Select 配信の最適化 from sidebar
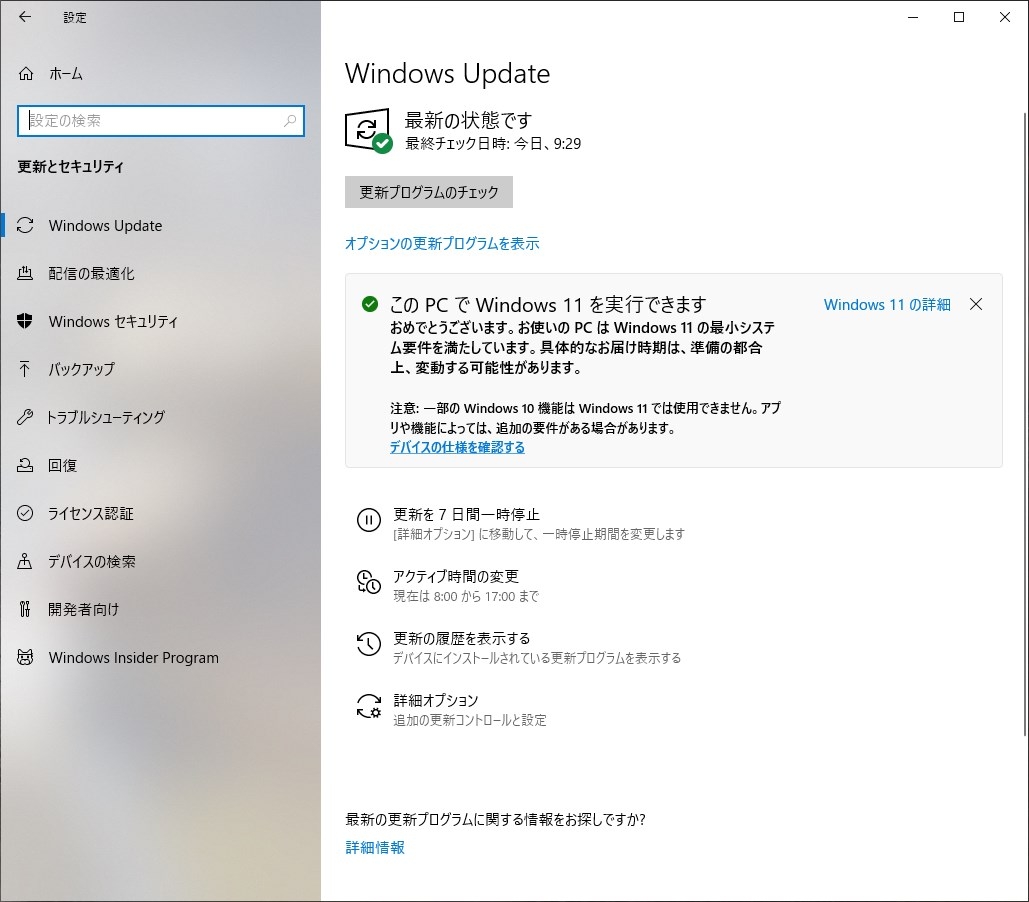The image size is (1029, 902). (91, 274)
